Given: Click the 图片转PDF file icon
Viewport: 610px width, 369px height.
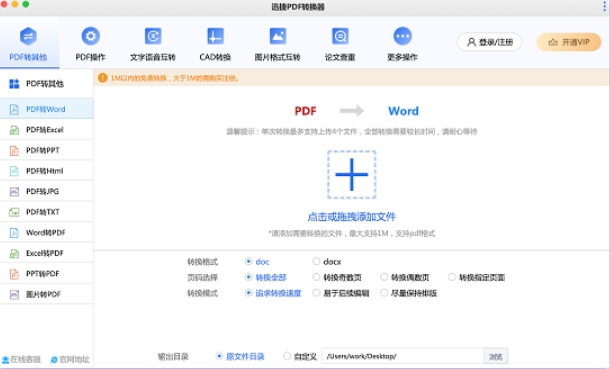Looking at the screenshot, I should (x=14, y=295).
